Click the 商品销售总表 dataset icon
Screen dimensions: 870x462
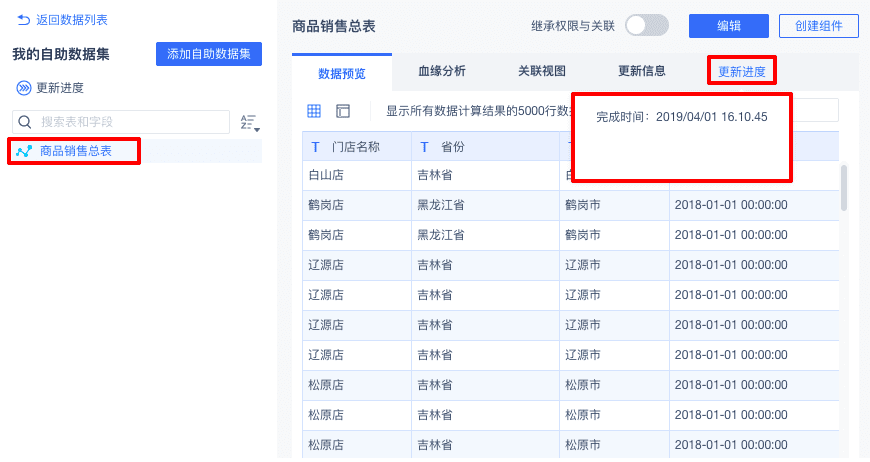pyautogui.click(x=24, y=152)
